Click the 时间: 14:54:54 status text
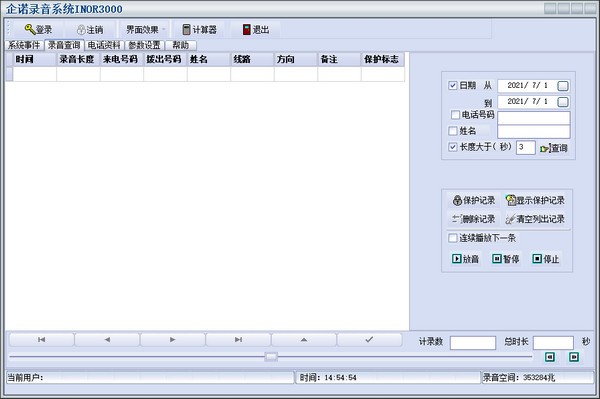 [328, 378]
